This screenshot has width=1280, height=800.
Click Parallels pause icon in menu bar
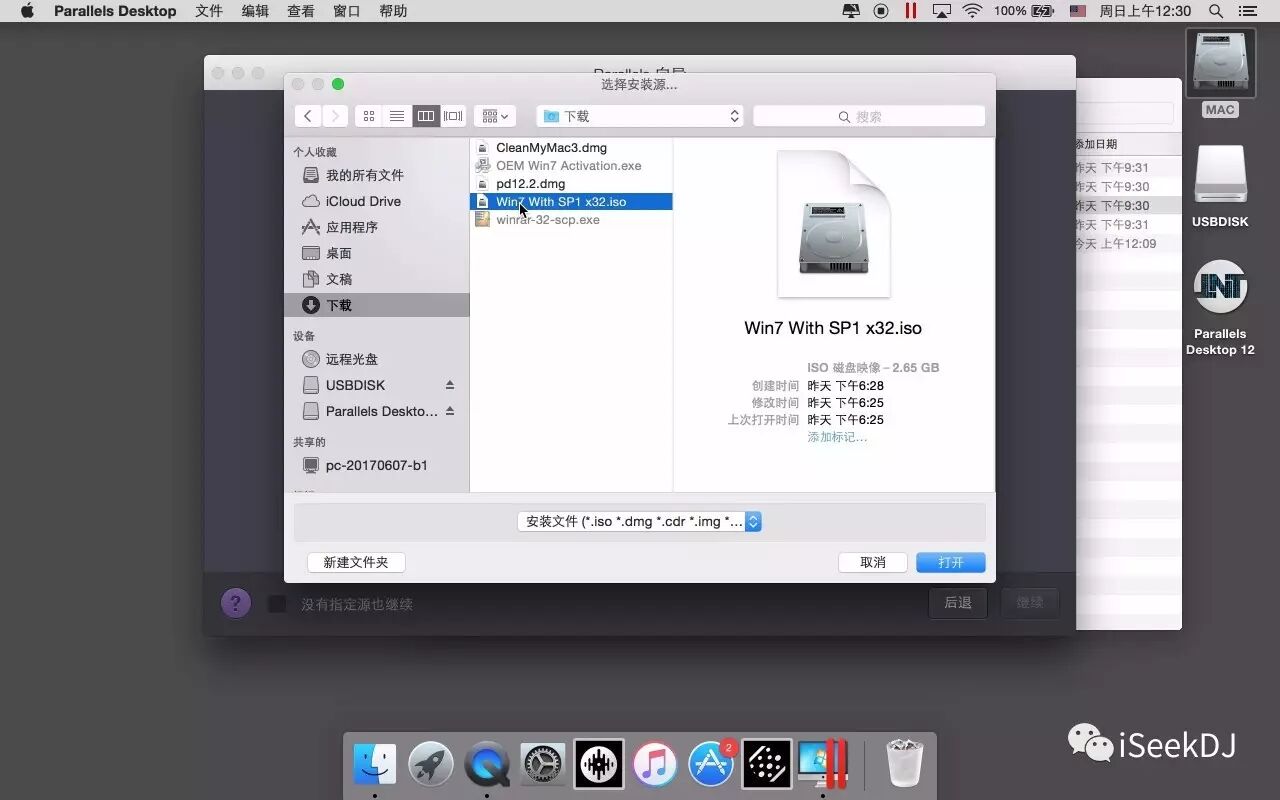[911, 11]
